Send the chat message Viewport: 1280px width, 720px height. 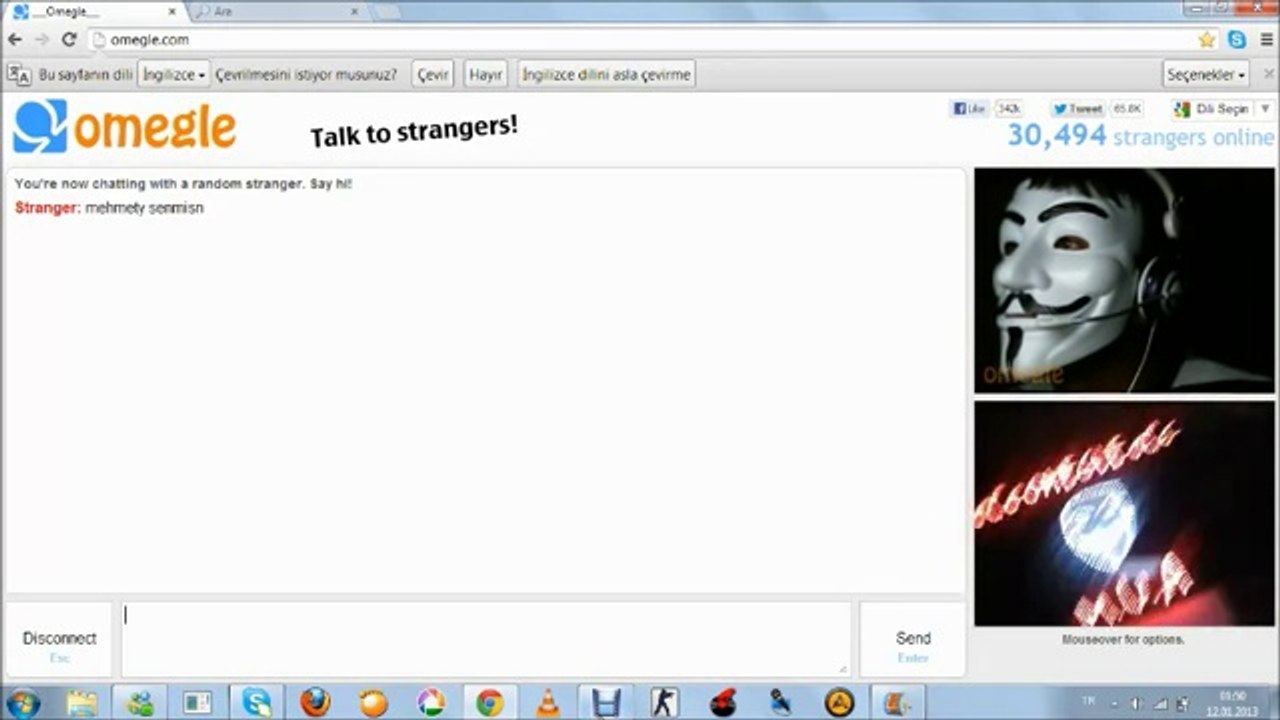[913, 640]
